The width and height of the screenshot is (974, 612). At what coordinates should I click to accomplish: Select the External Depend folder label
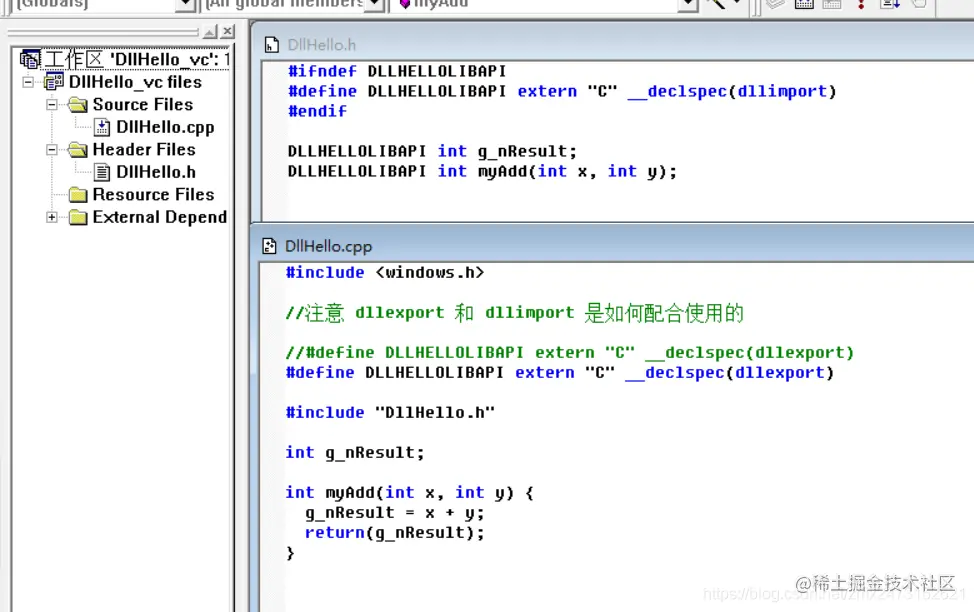(x=160, y=217)
